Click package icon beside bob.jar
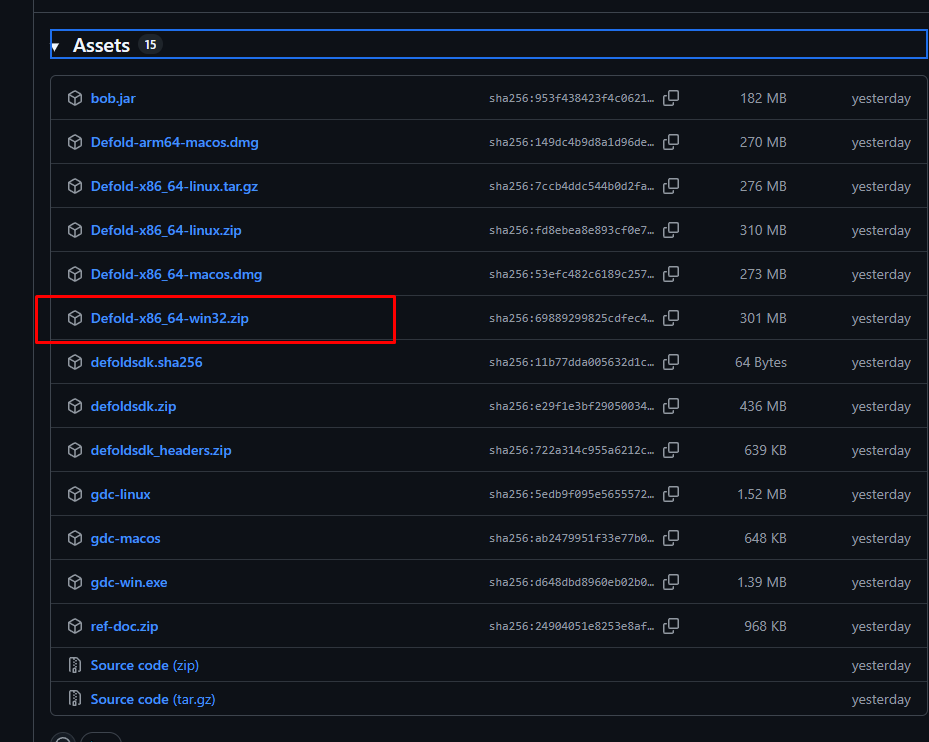Image resolution: width=929 pixels, height=742 pixels. (75, 98)
